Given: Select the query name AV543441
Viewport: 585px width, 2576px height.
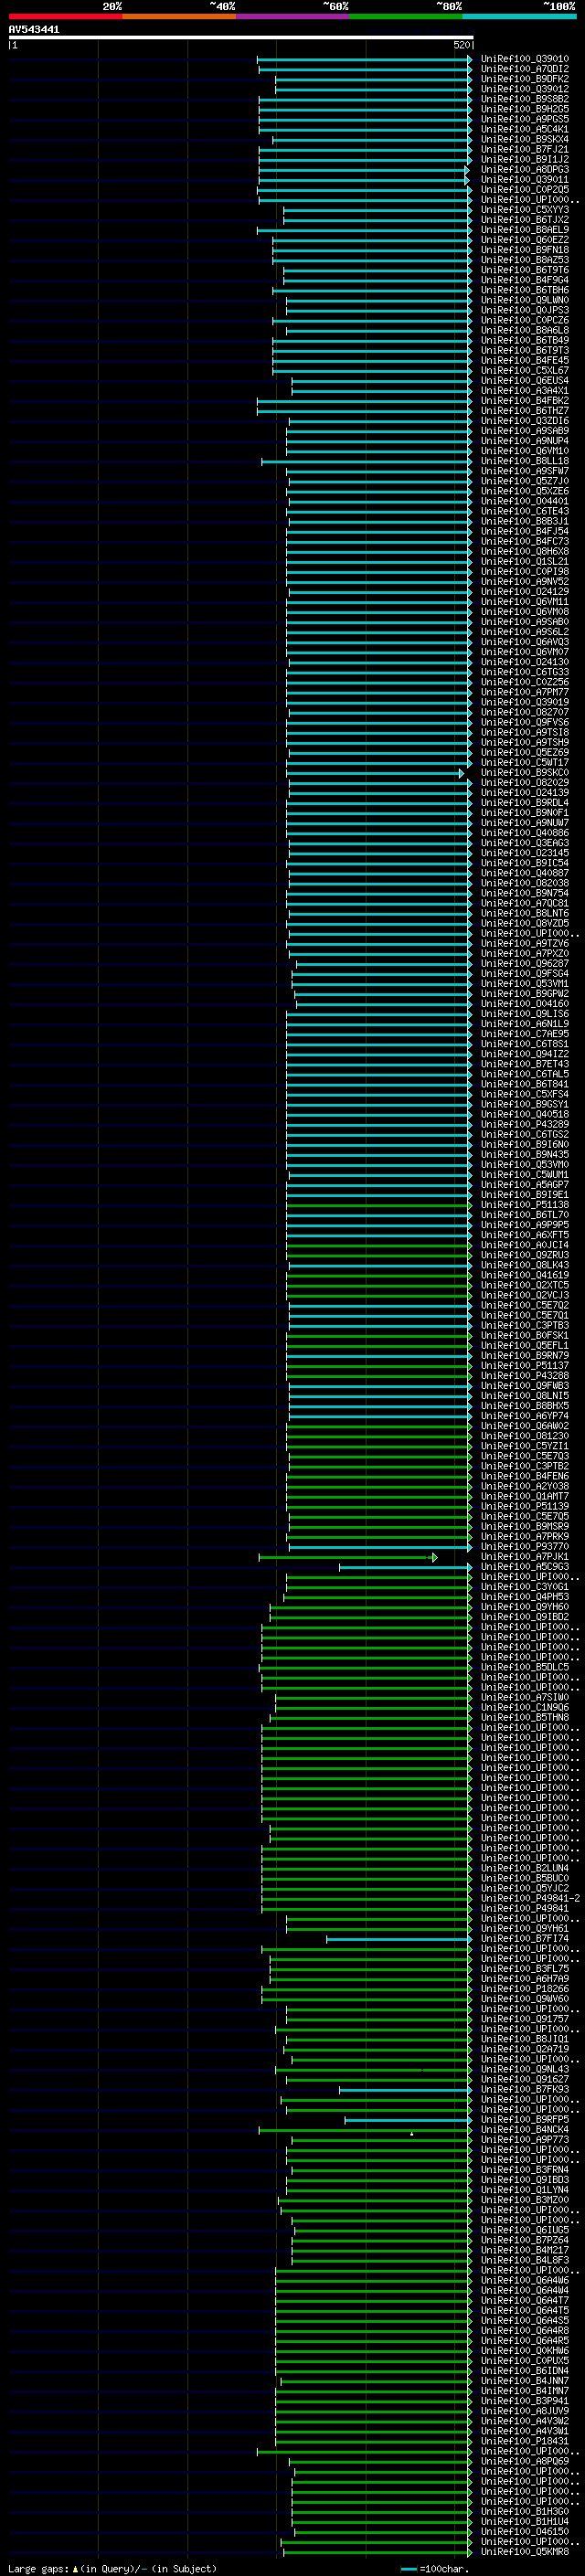Looking at the screenshot, I should [34, 29].
